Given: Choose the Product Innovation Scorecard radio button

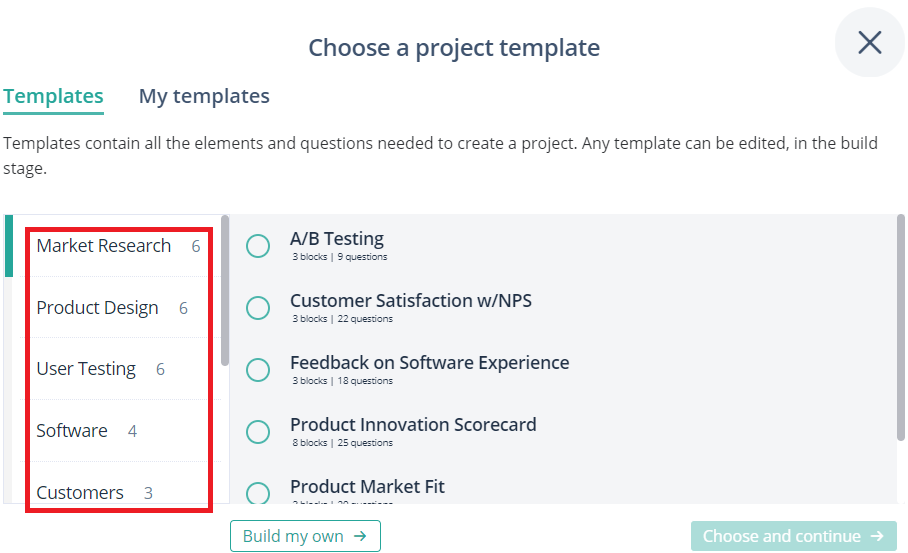Looking at the screenshot, I should [258, 431].
